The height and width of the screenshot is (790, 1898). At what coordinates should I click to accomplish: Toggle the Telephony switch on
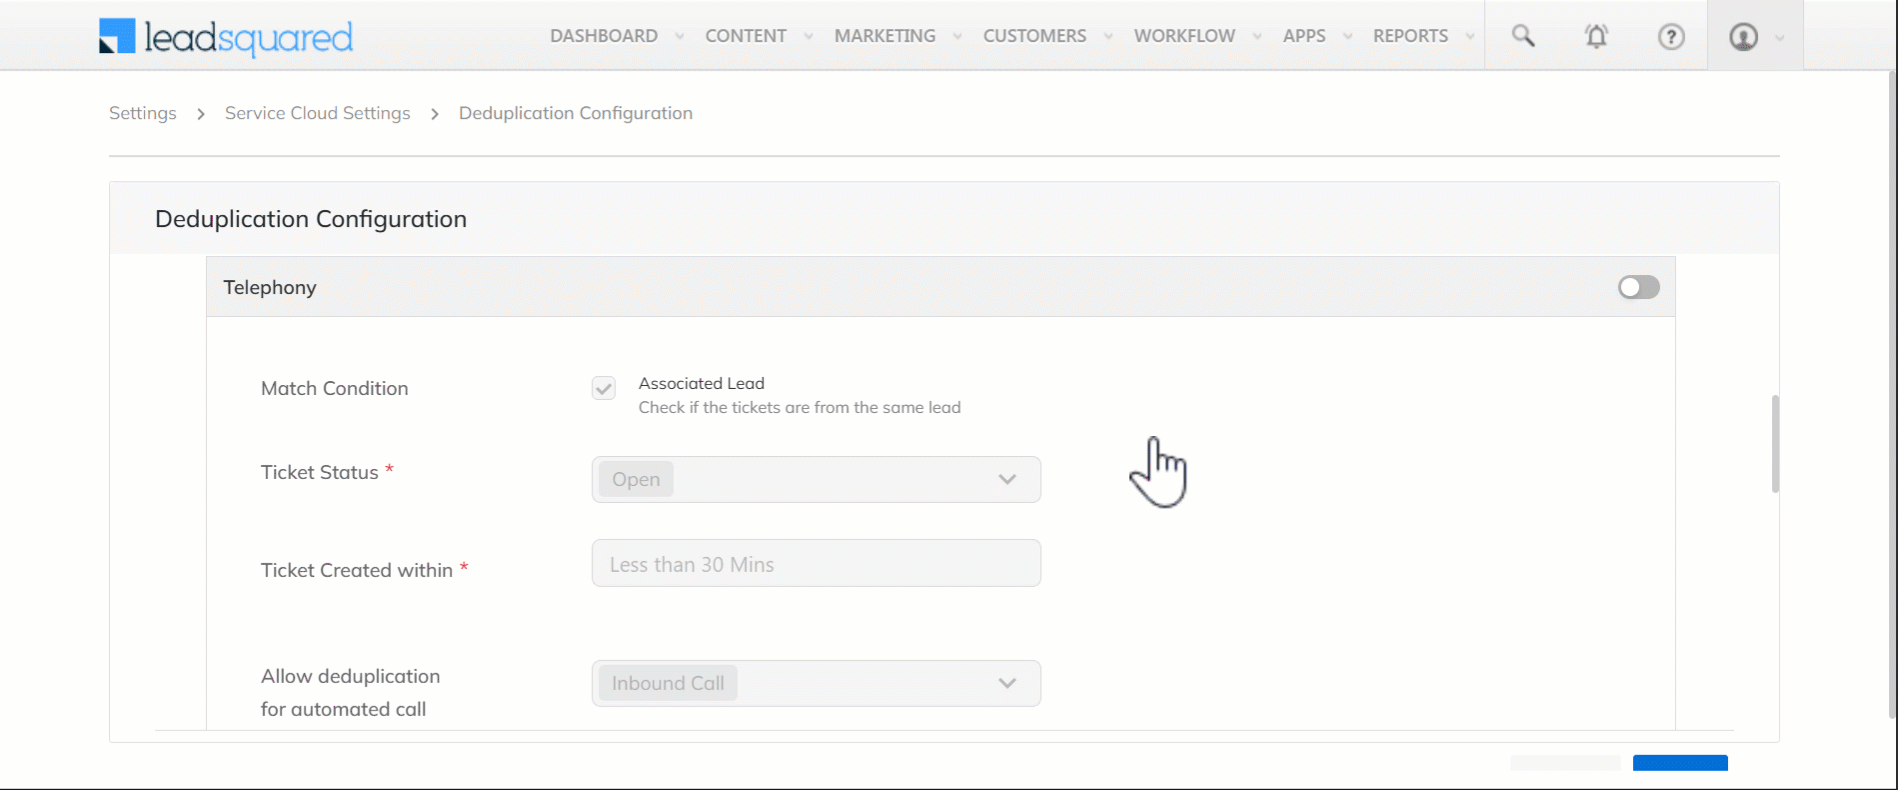[1639, 287]
